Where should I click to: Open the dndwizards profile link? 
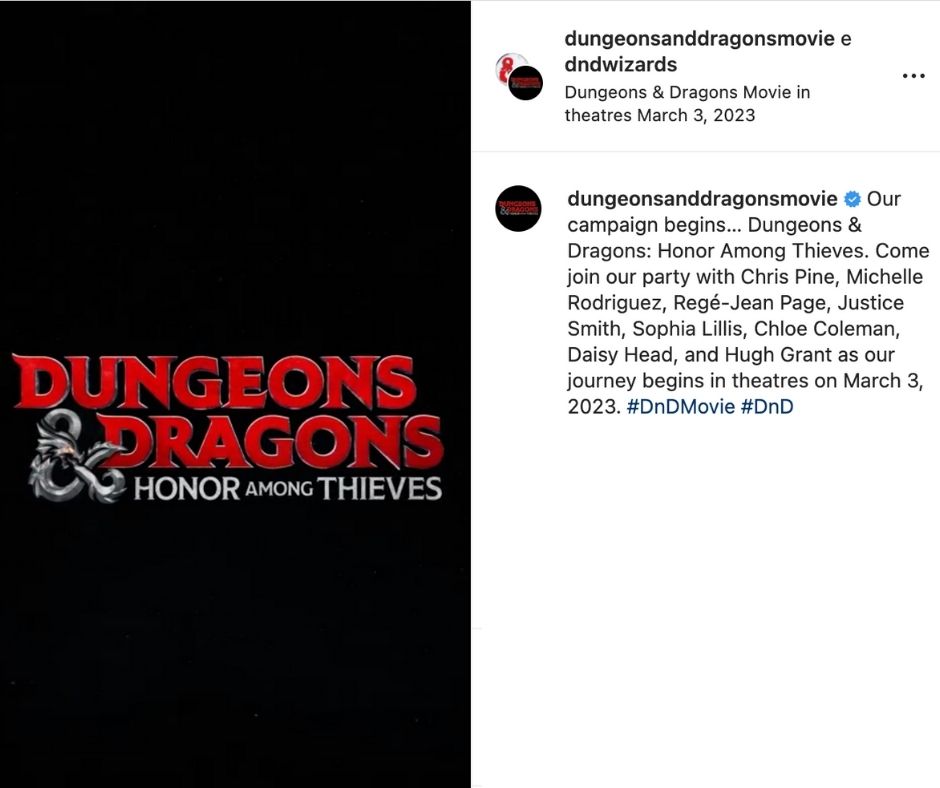(620, 64)
